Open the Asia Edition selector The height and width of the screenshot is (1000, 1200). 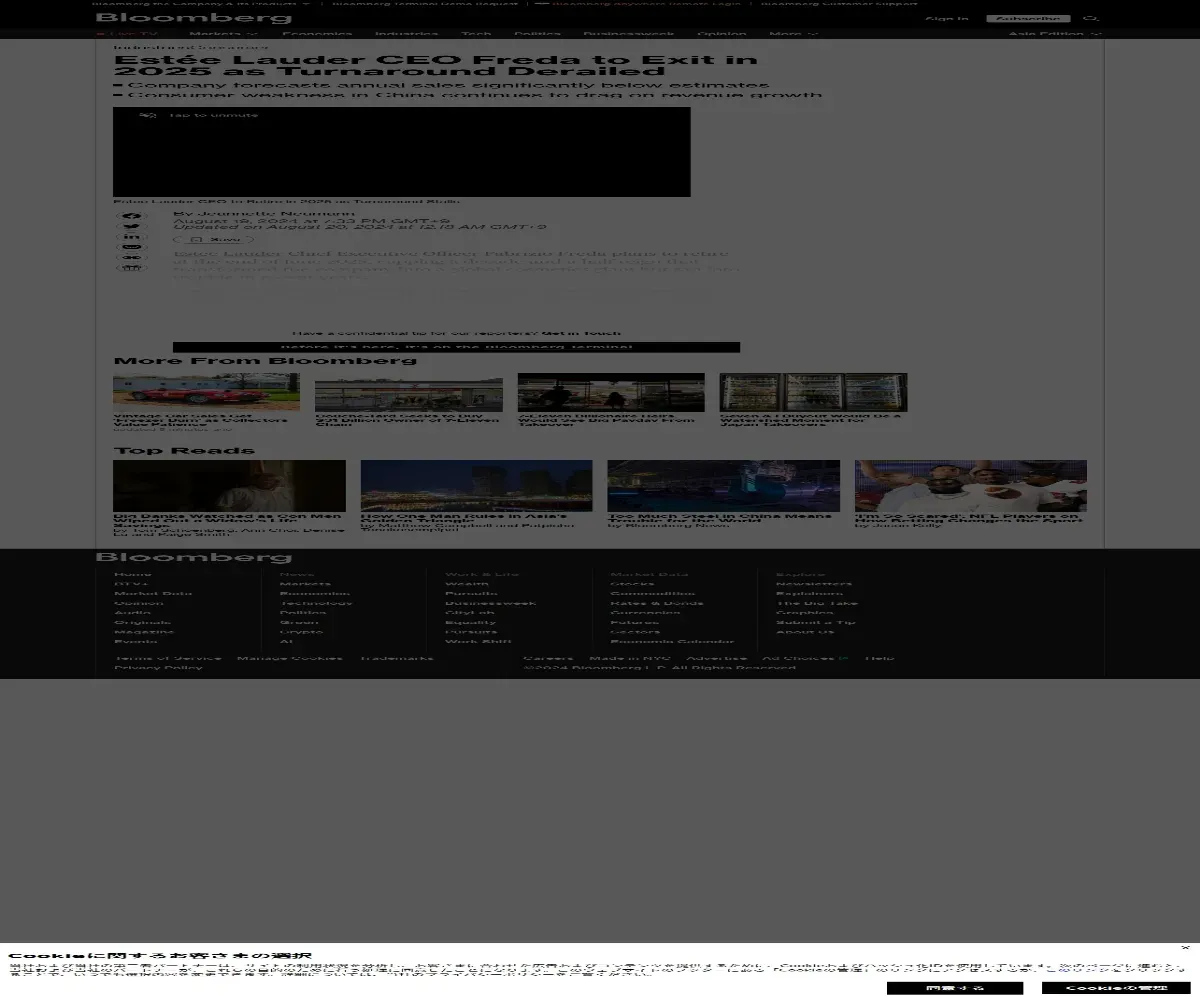(x=1055, y=34)
